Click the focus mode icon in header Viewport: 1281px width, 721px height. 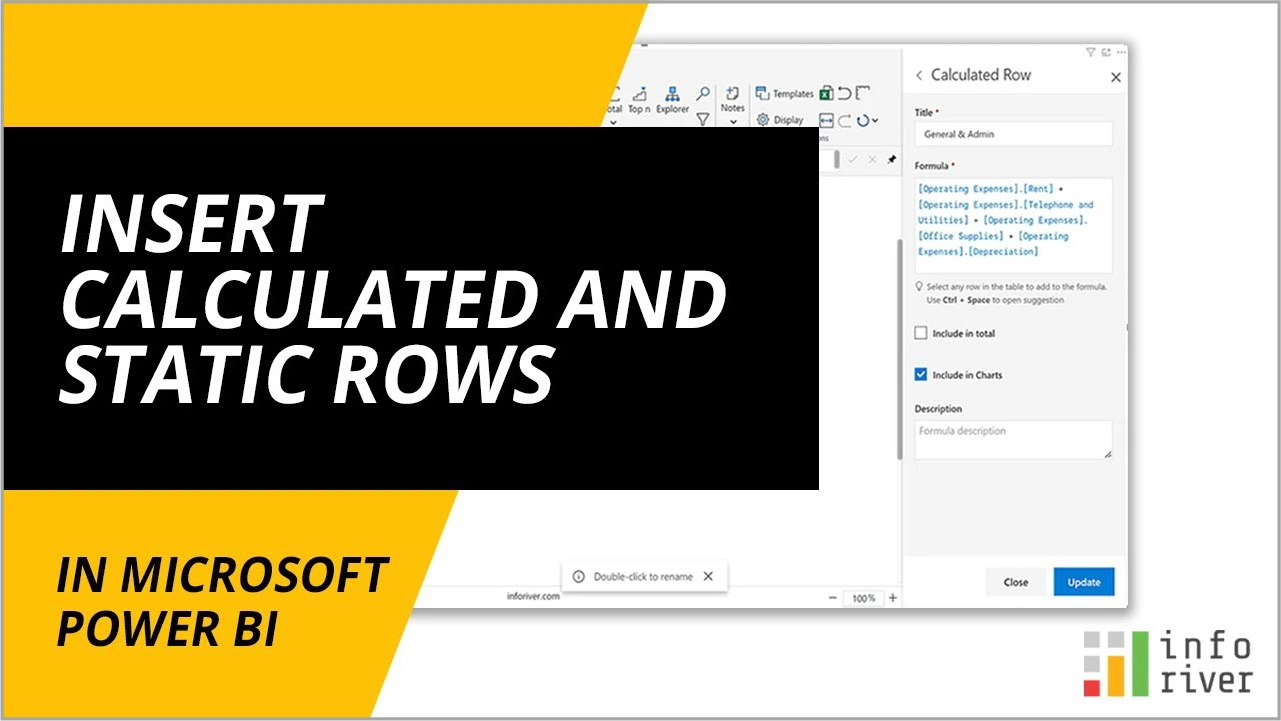(x=1106, y=52)
